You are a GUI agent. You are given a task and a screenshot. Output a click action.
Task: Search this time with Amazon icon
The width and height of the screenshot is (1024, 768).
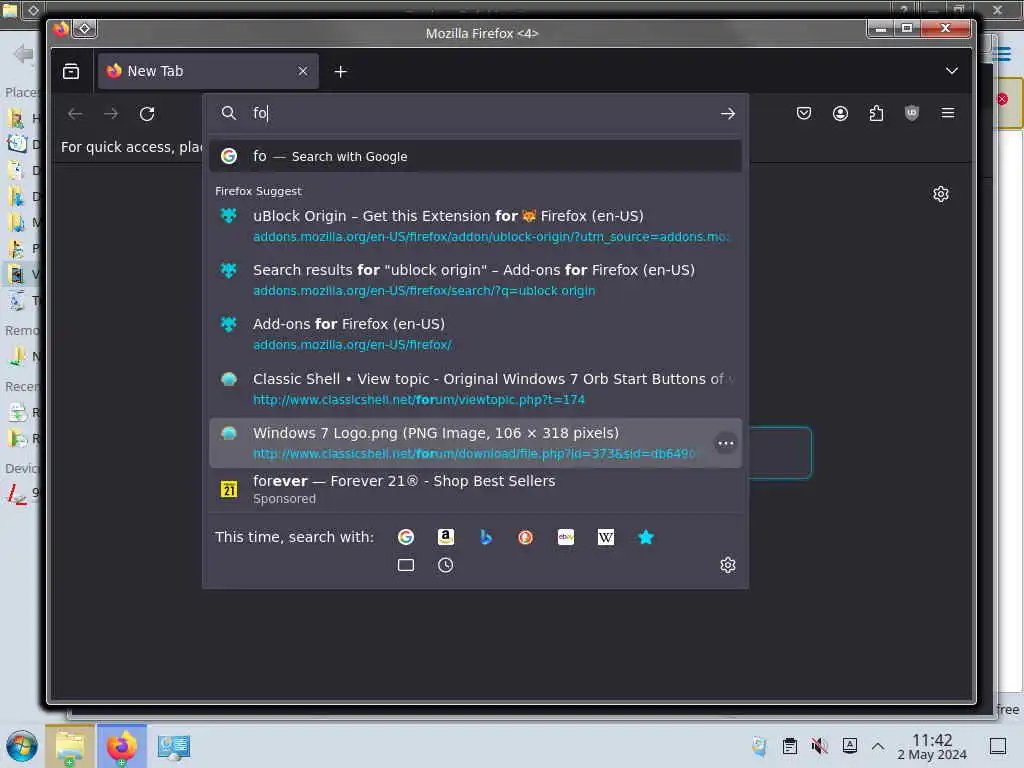coord(445,537)
